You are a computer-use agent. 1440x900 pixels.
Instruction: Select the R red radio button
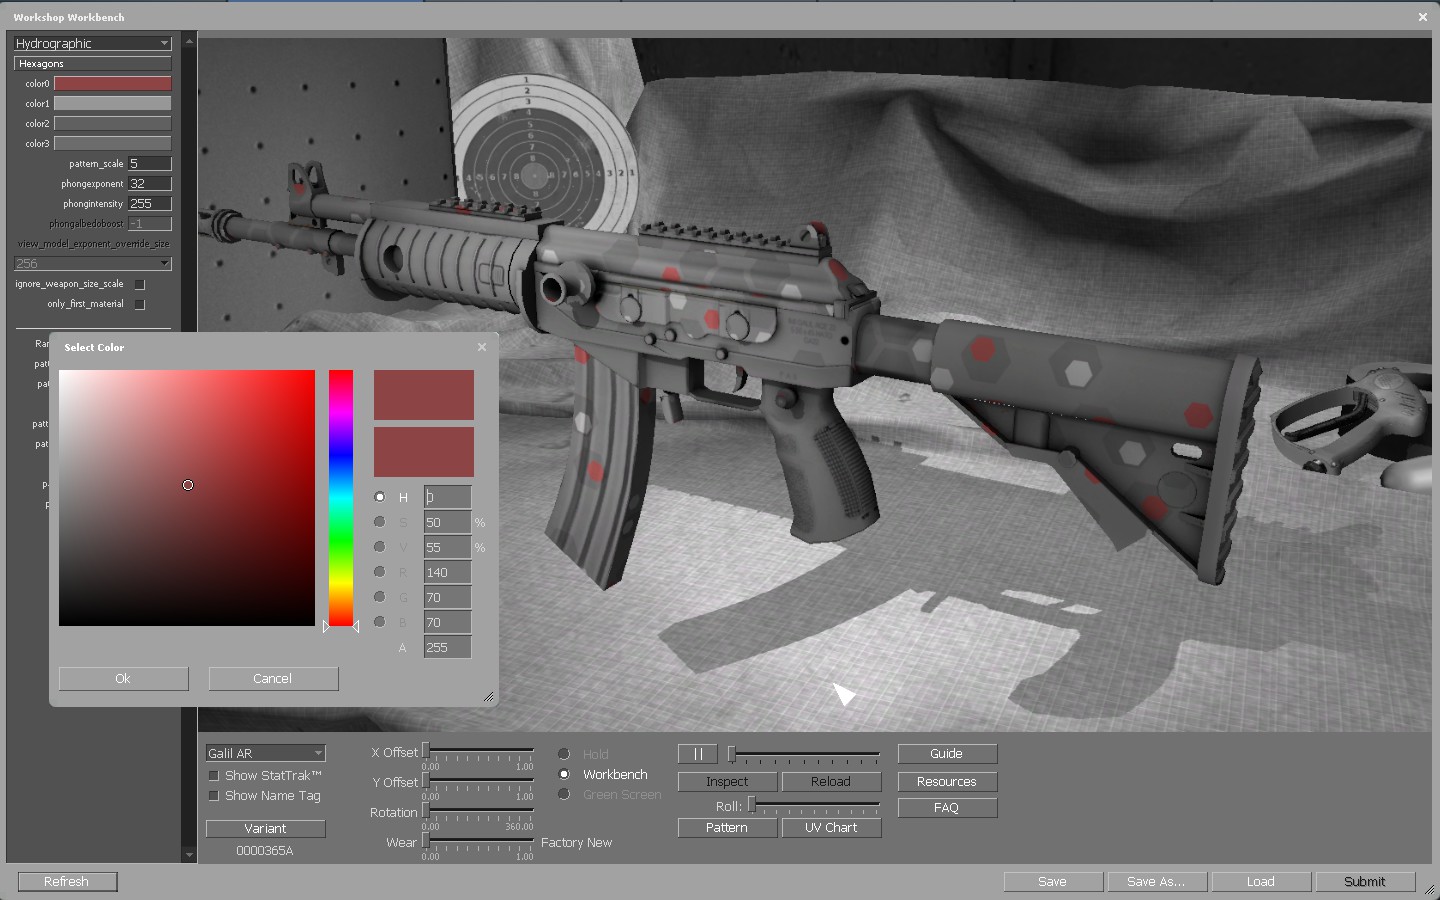pyautogui.click(x=380, y=572)
